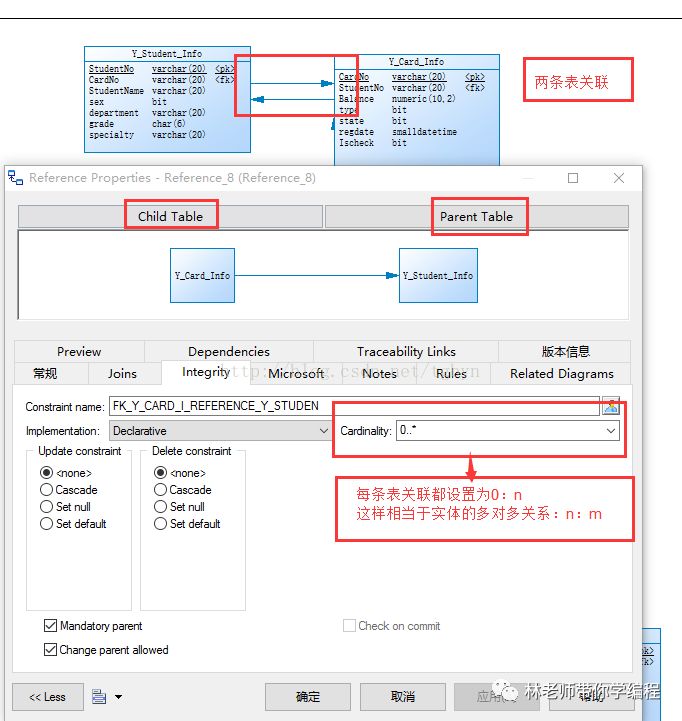
Task: Click the reference link in dialog preview
Action: coord(317,275)
